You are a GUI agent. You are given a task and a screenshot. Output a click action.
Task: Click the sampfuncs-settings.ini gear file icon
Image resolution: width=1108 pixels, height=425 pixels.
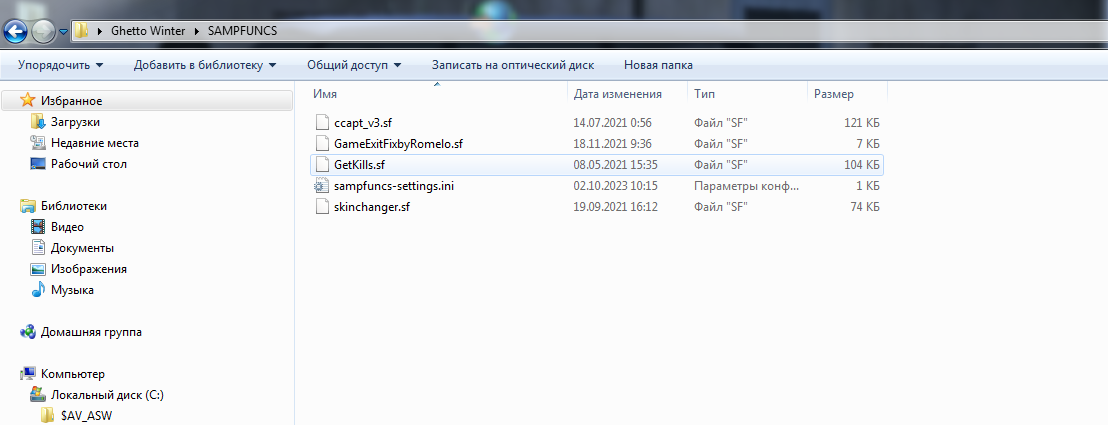(321, 186)
